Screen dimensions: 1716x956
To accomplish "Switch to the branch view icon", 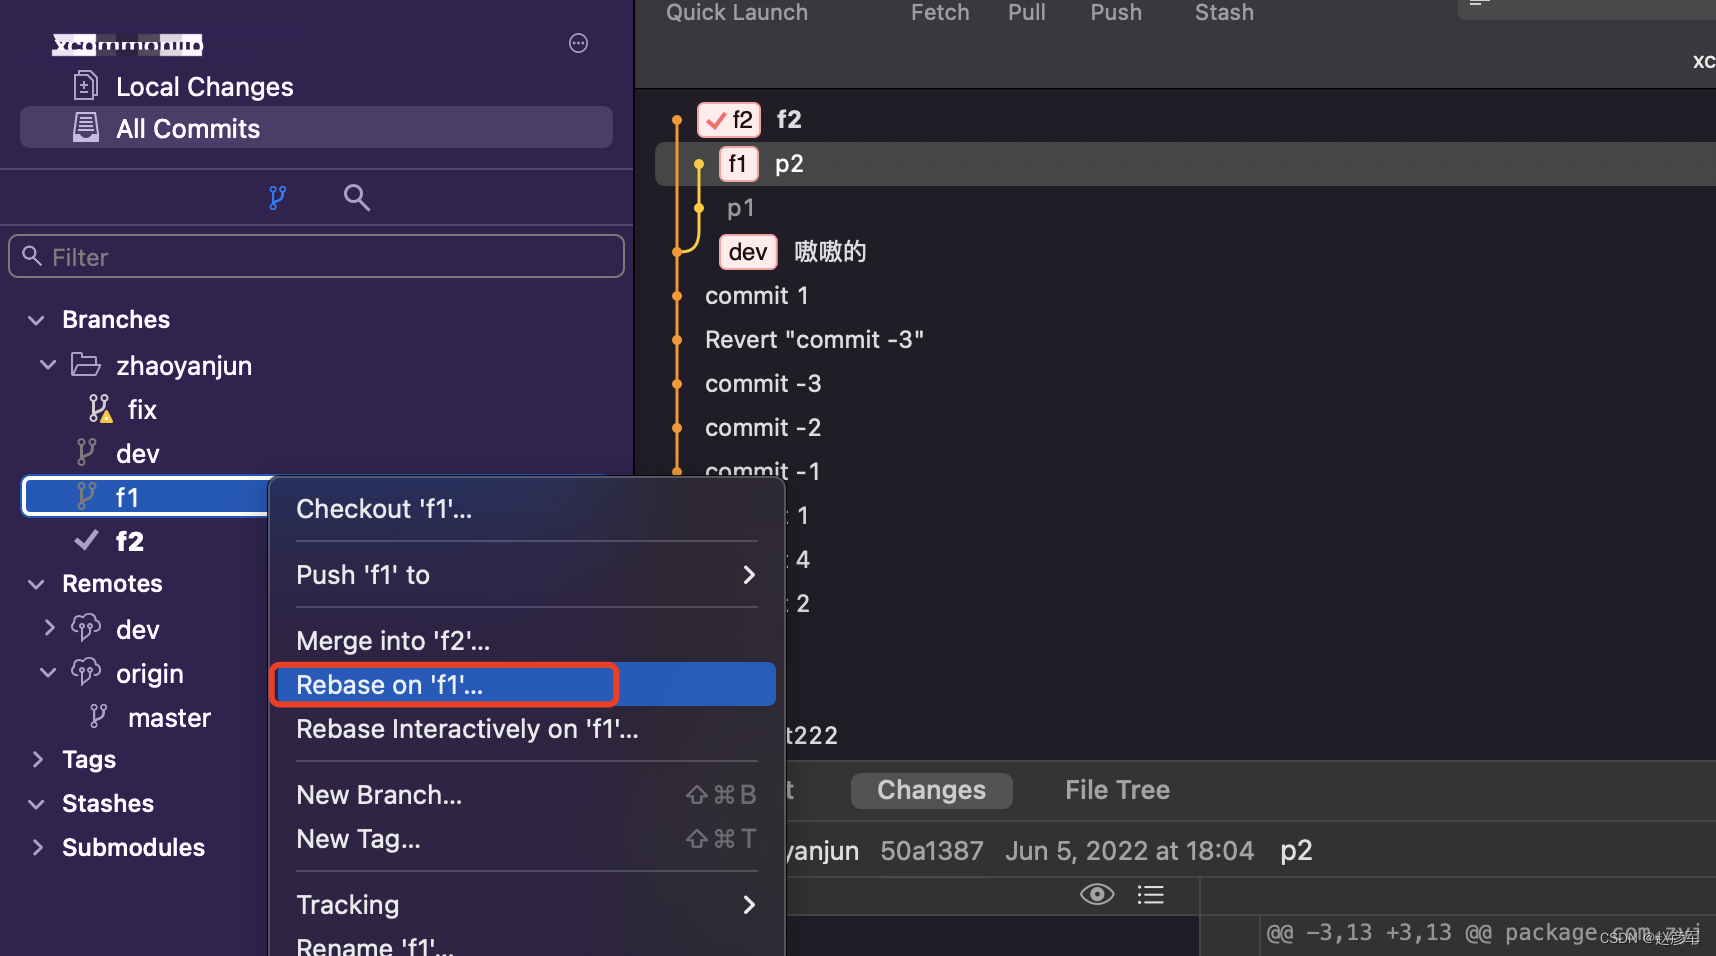I will (x=277, y=198).
